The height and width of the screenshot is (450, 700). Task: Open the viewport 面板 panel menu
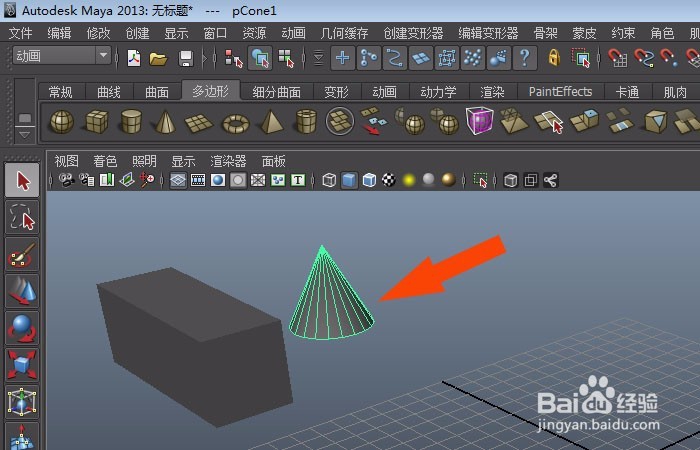(x=274, y=161)
